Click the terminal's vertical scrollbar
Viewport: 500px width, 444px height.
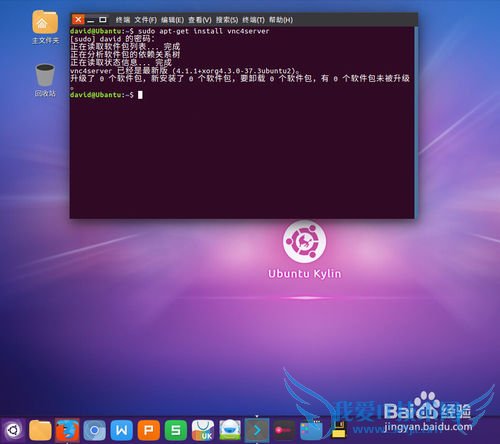416,122
